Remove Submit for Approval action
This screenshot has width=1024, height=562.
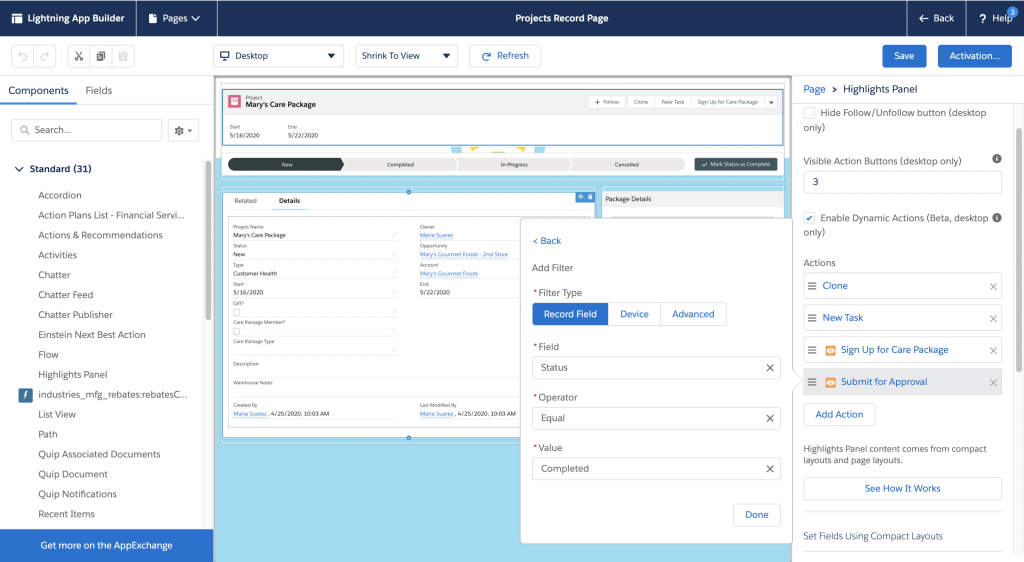(x=993, y=382)
